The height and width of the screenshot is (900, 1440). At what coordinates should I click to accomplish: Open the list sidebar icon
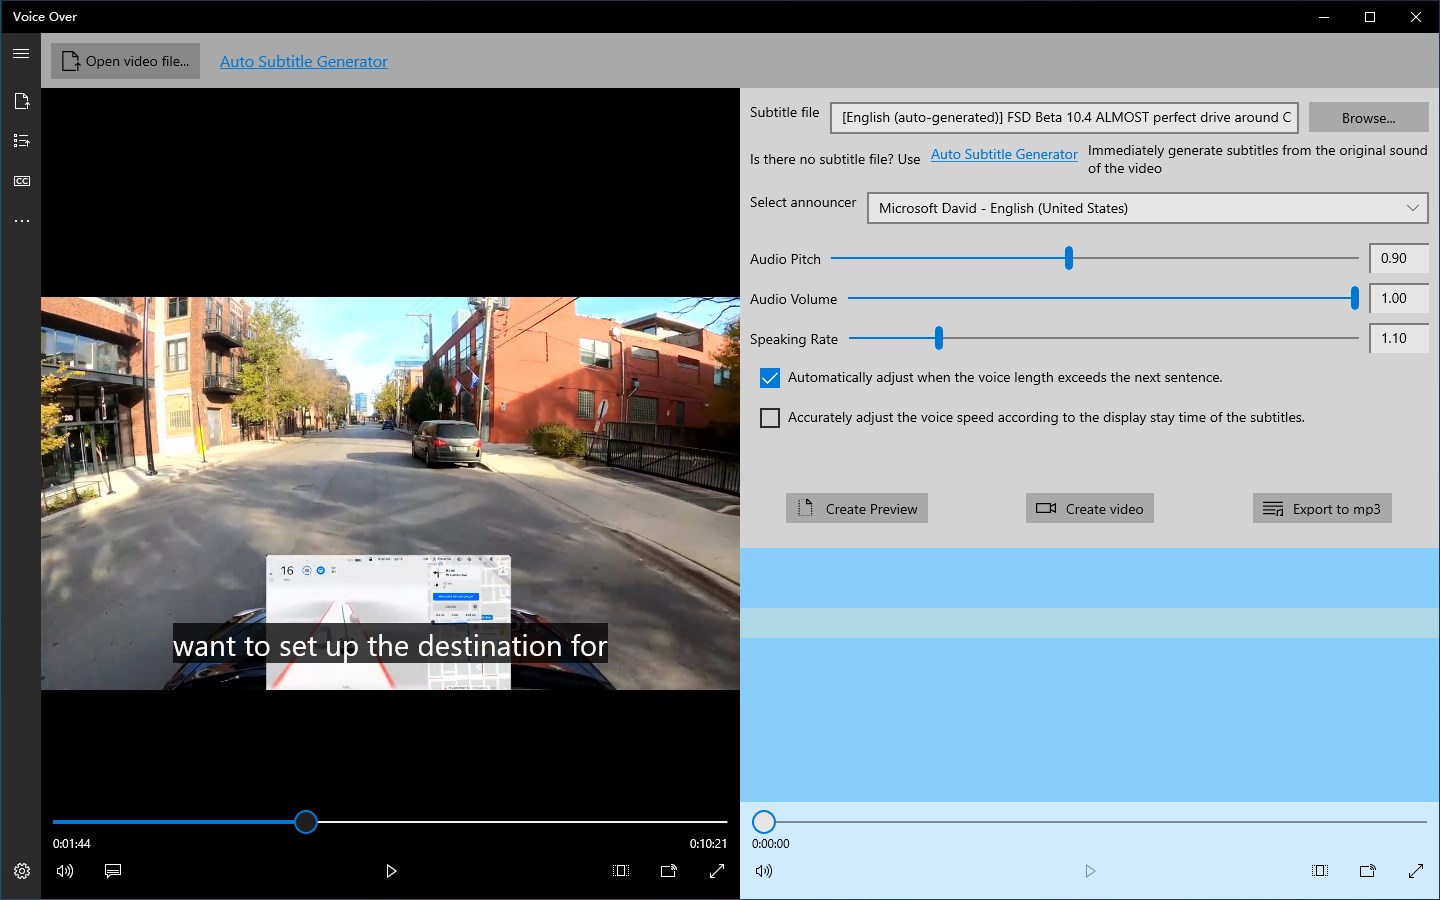[21, 141]
